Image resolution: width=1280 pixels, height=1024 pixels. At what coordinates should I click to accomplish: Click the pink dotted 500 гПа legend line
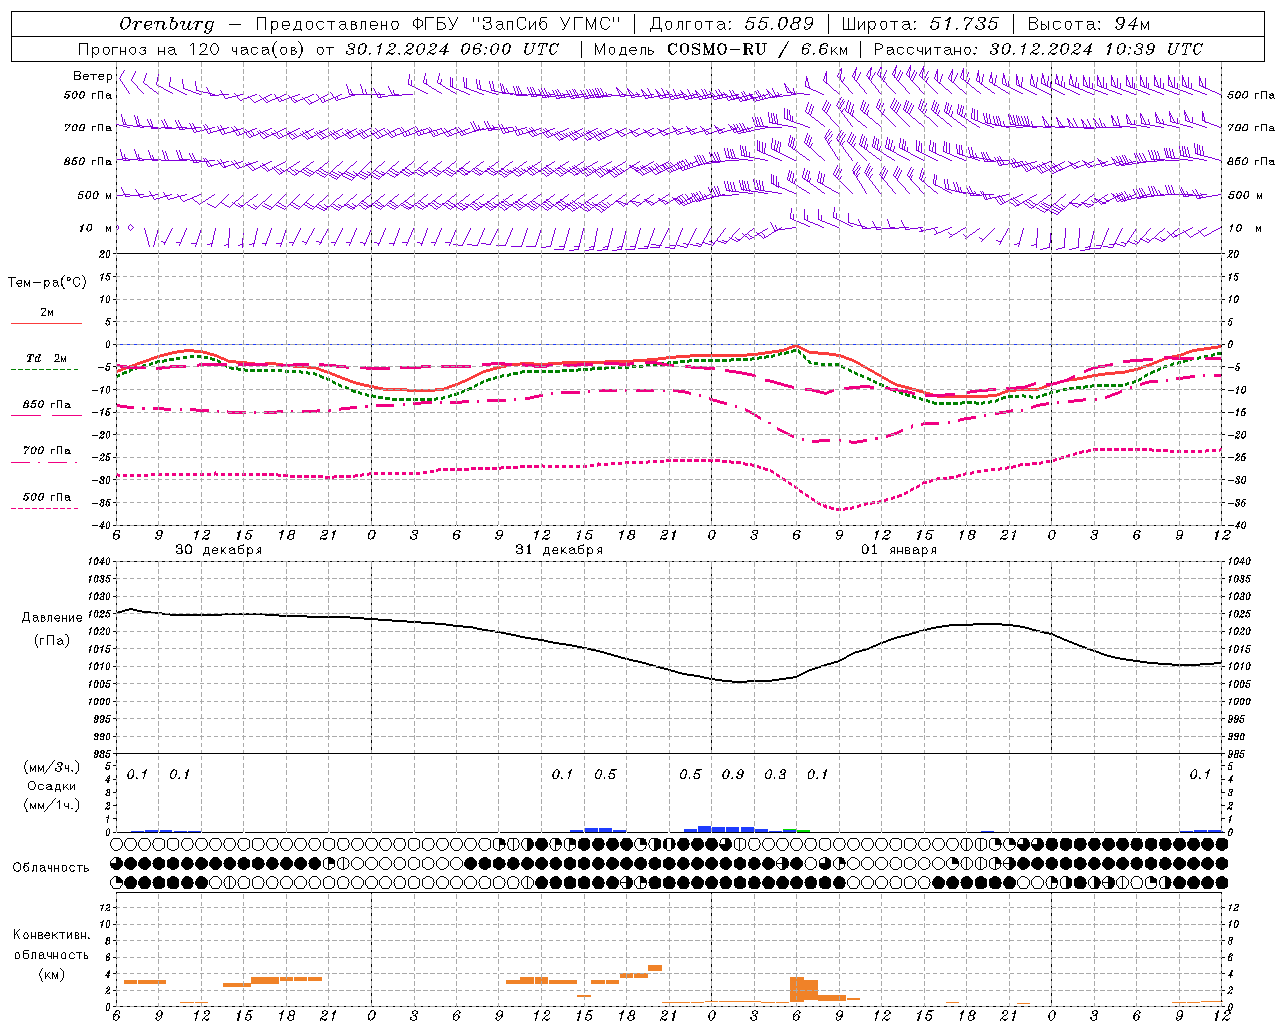[45, 508]
